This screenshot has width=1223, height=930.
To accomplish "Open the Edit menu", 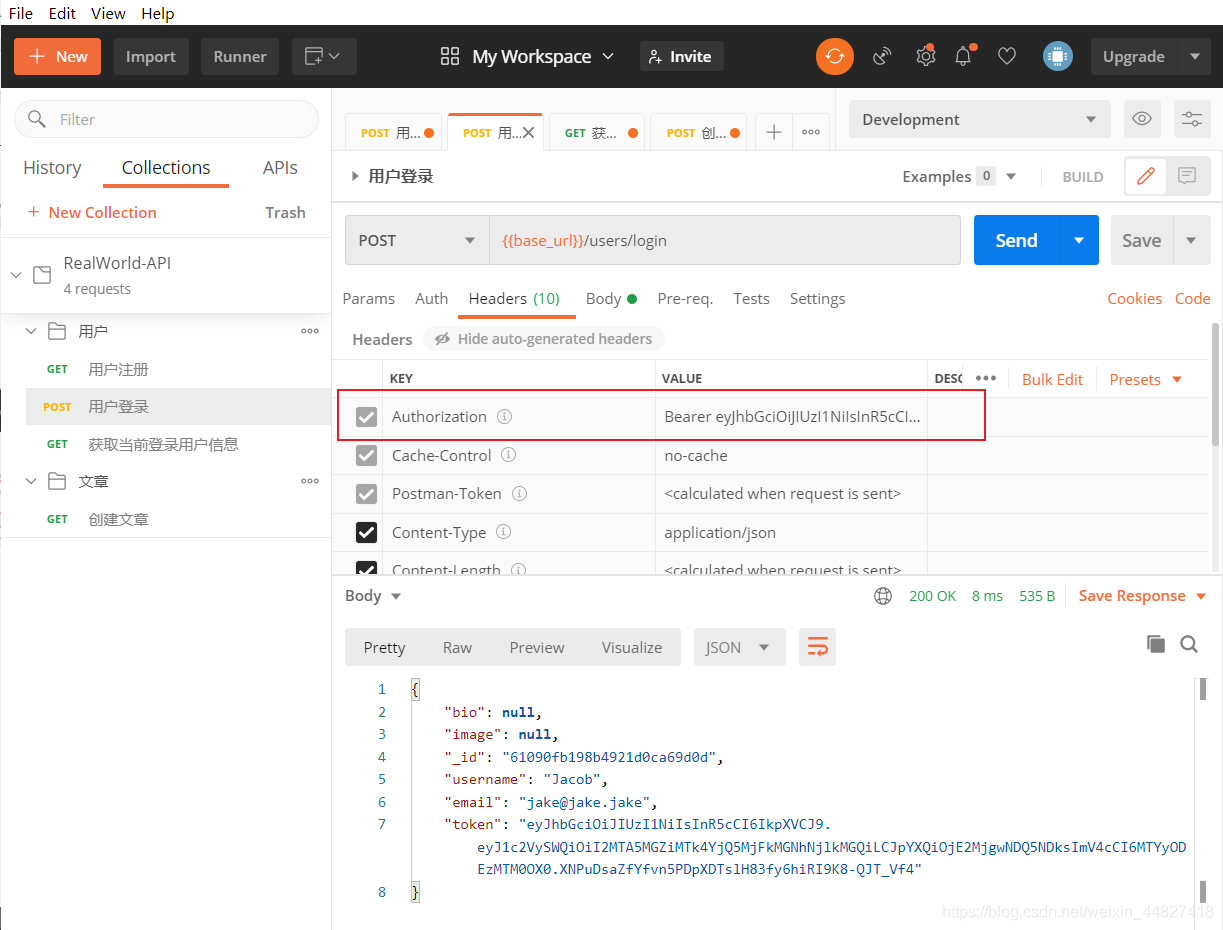I will tap(62, 13).
